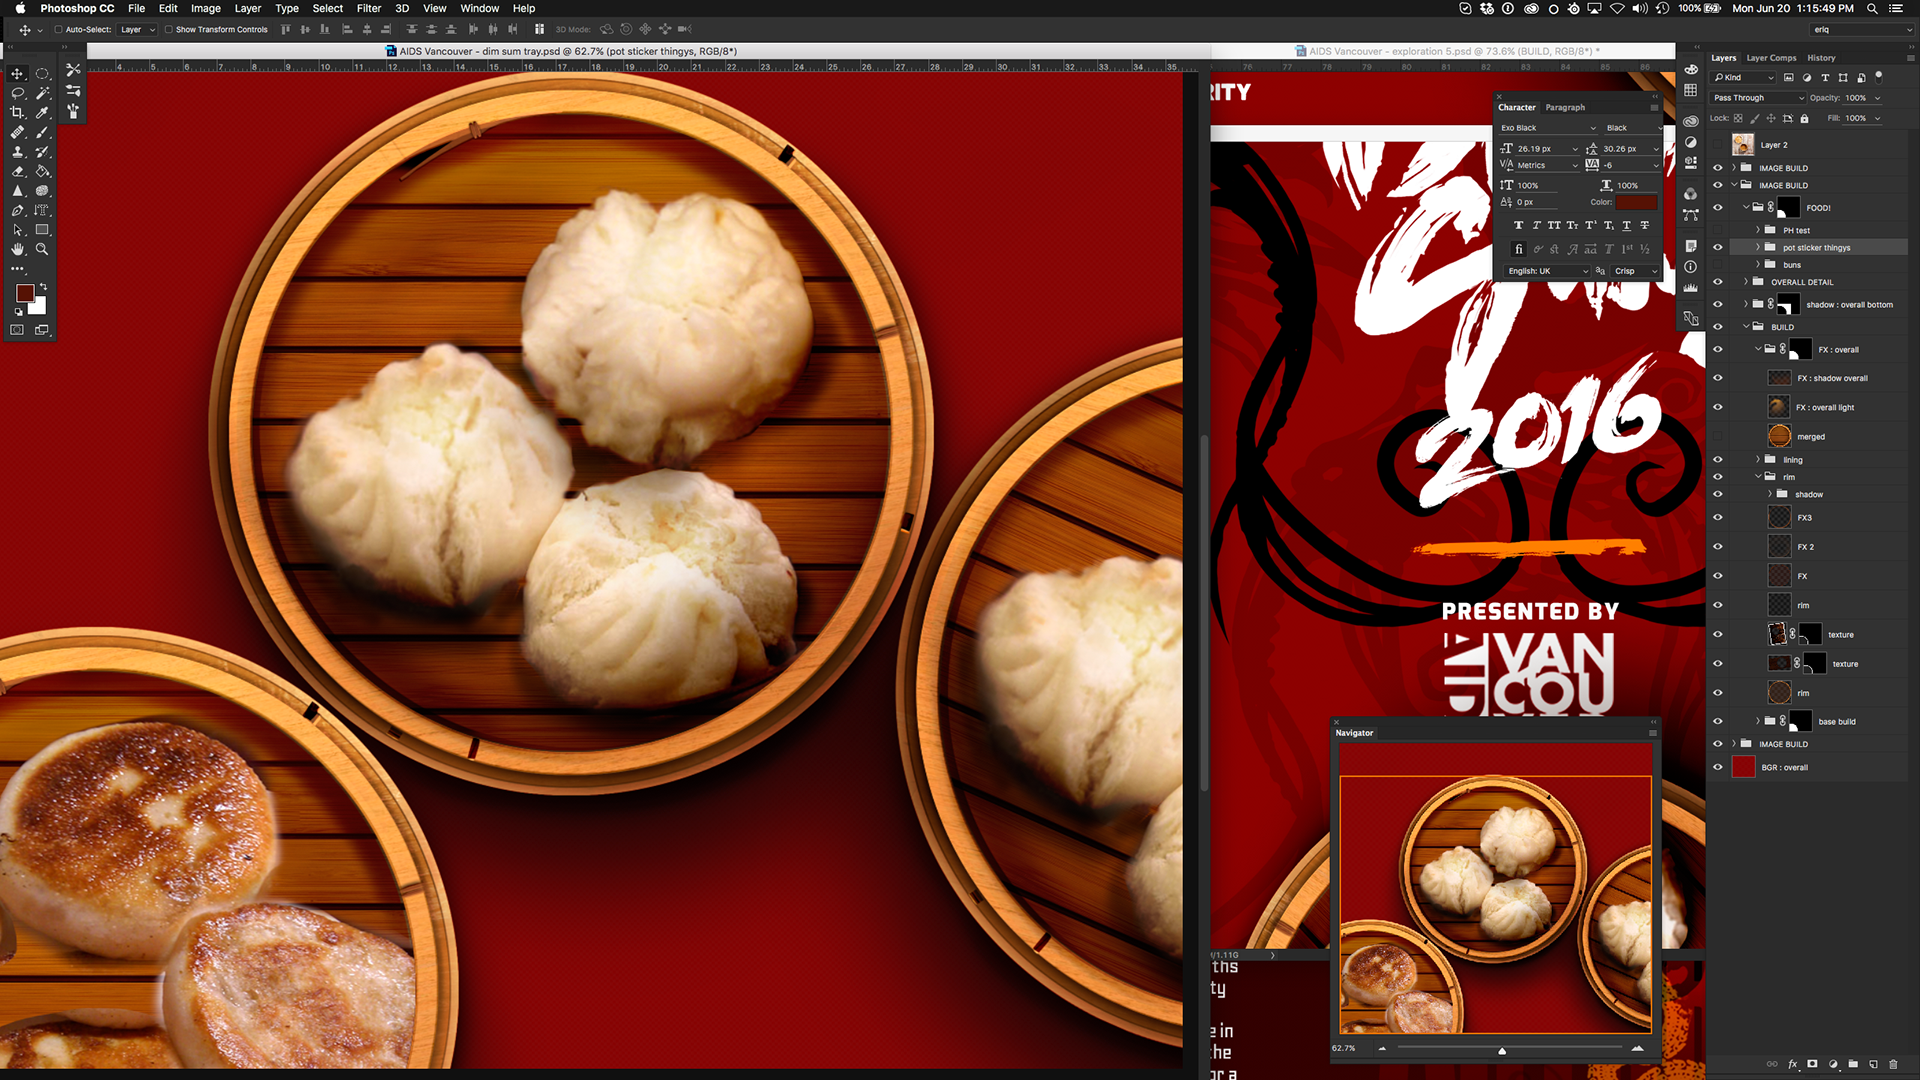Select the Vertical Type Mask tool
Image resolution: width=1920 pixels, height=1080 pixels.
pyautogui.click(x=42, y=210)
